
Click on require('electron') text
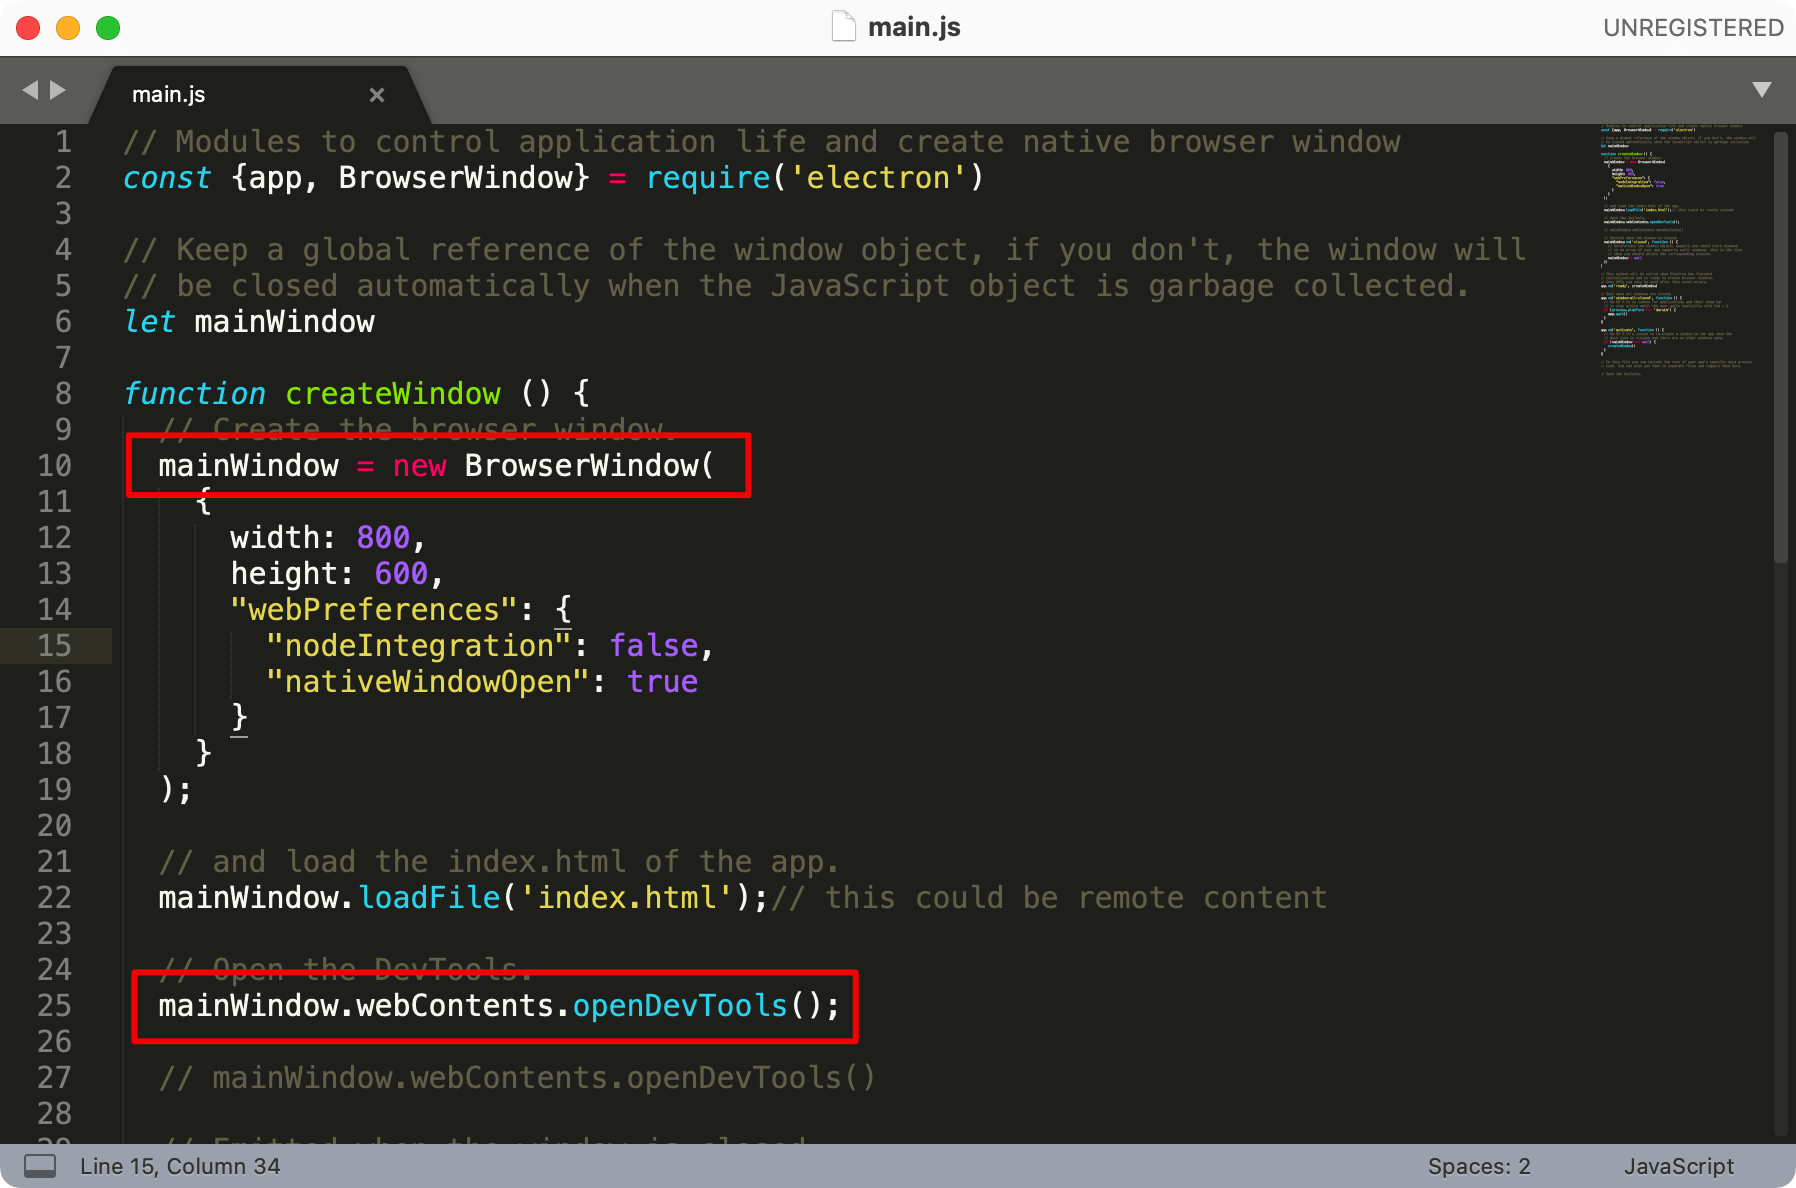click(815, 178)
